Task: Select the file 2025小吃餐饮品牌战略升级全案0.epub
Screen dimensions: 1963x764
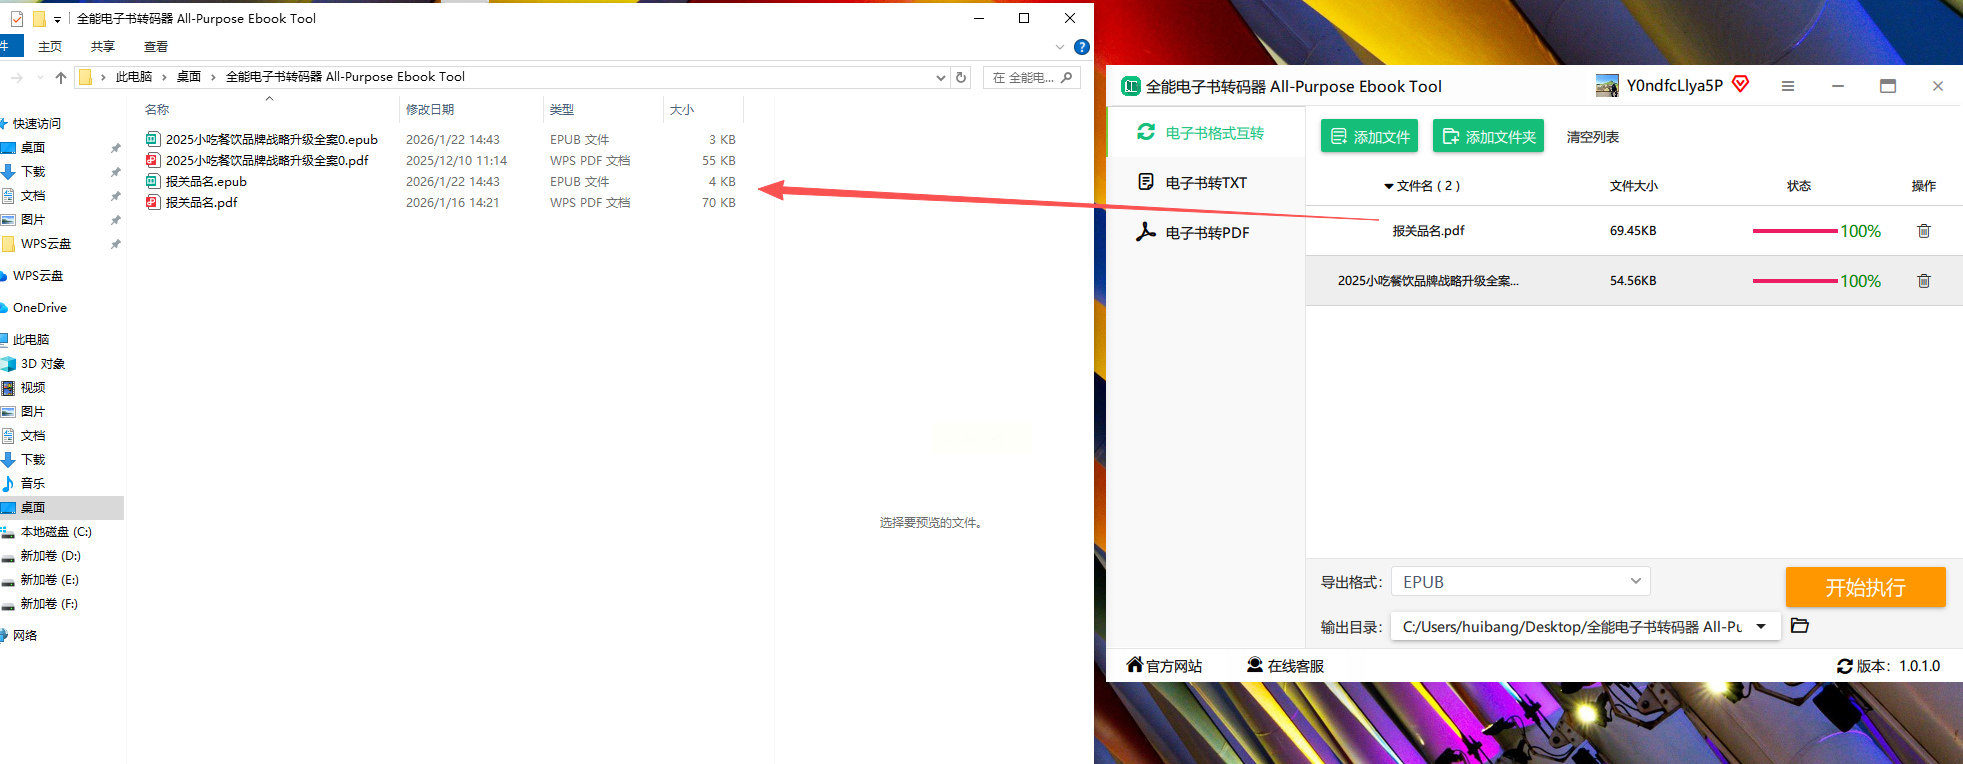Action: [271, 139]
